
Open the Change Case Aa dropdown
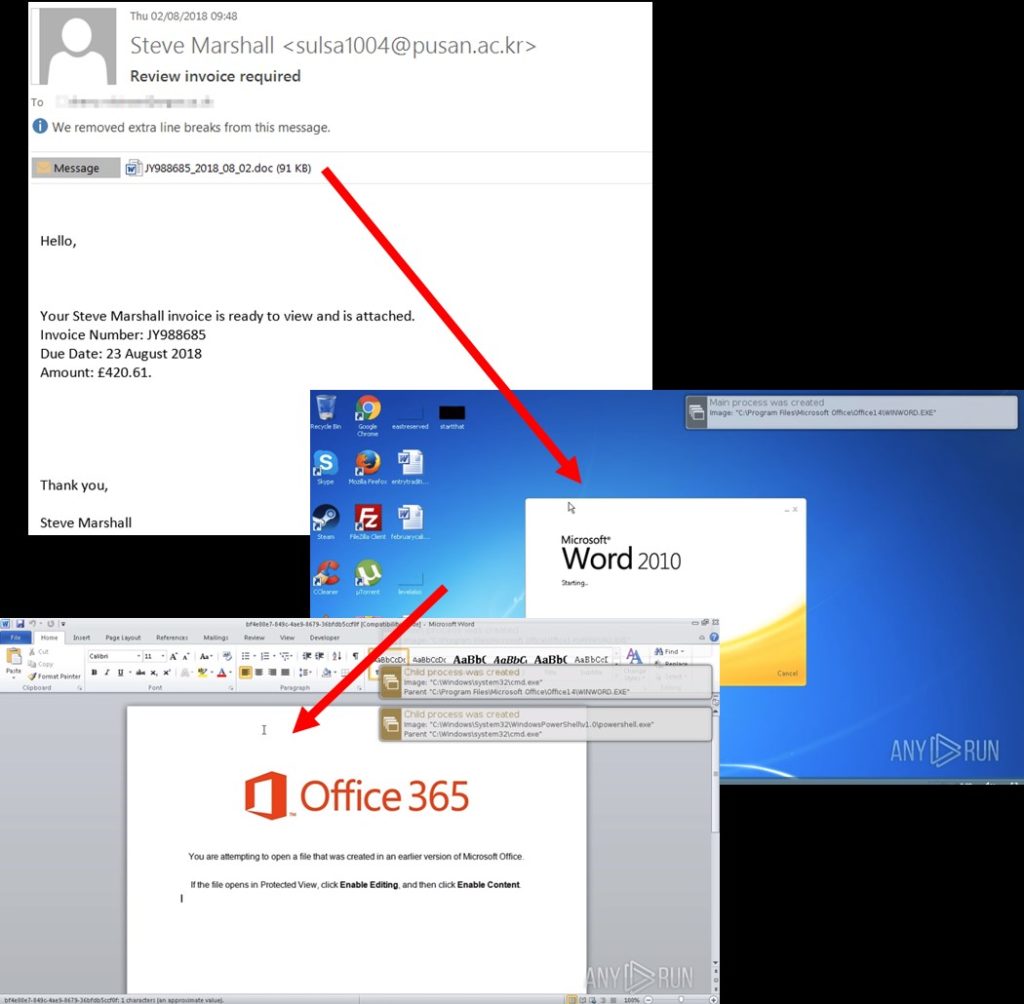click(206, 656)
